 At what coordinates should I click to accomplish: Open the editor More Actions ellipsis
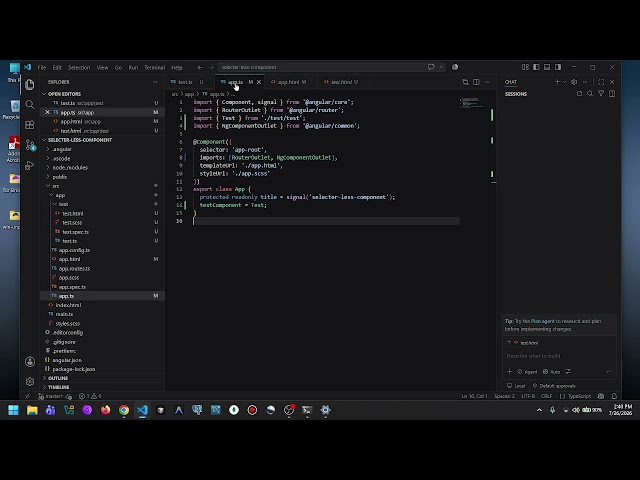(487, 82)
